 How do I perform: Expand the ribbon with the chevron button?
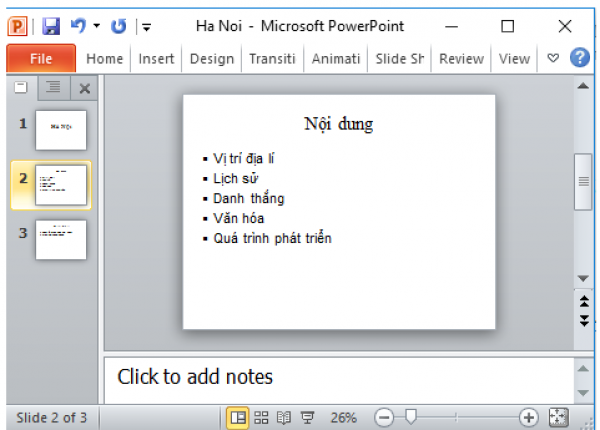553,58
